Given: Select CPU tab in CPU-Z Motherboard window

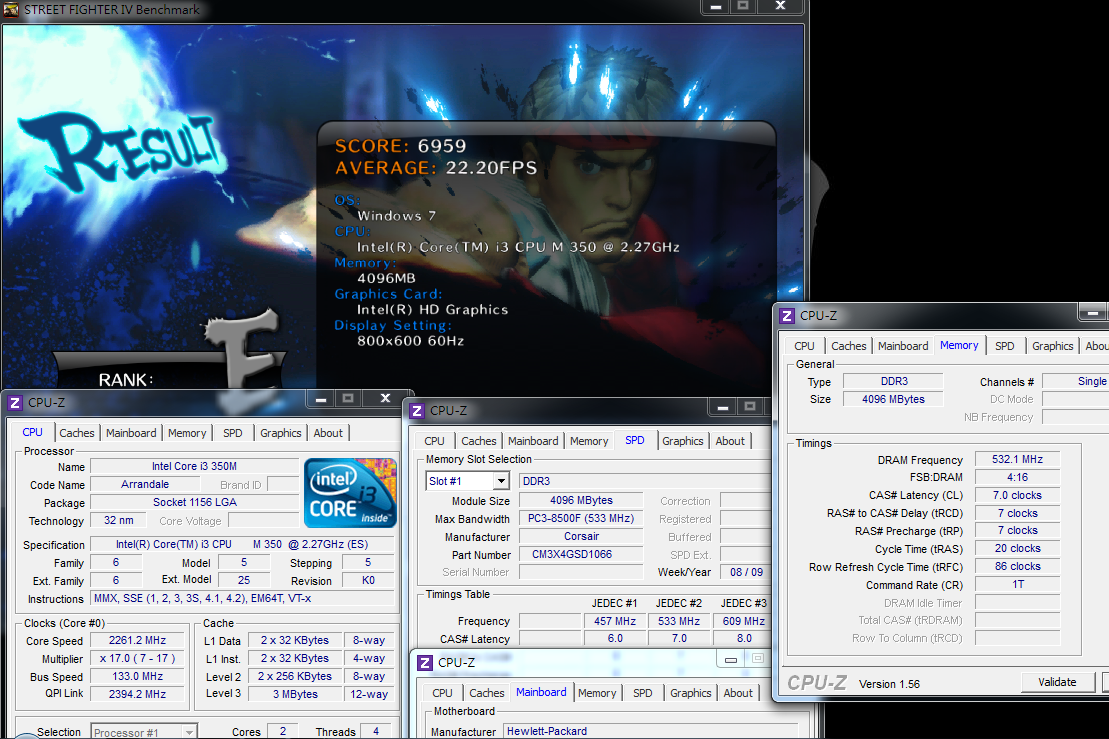Looking at the screenshot, I should coord(442,693).
